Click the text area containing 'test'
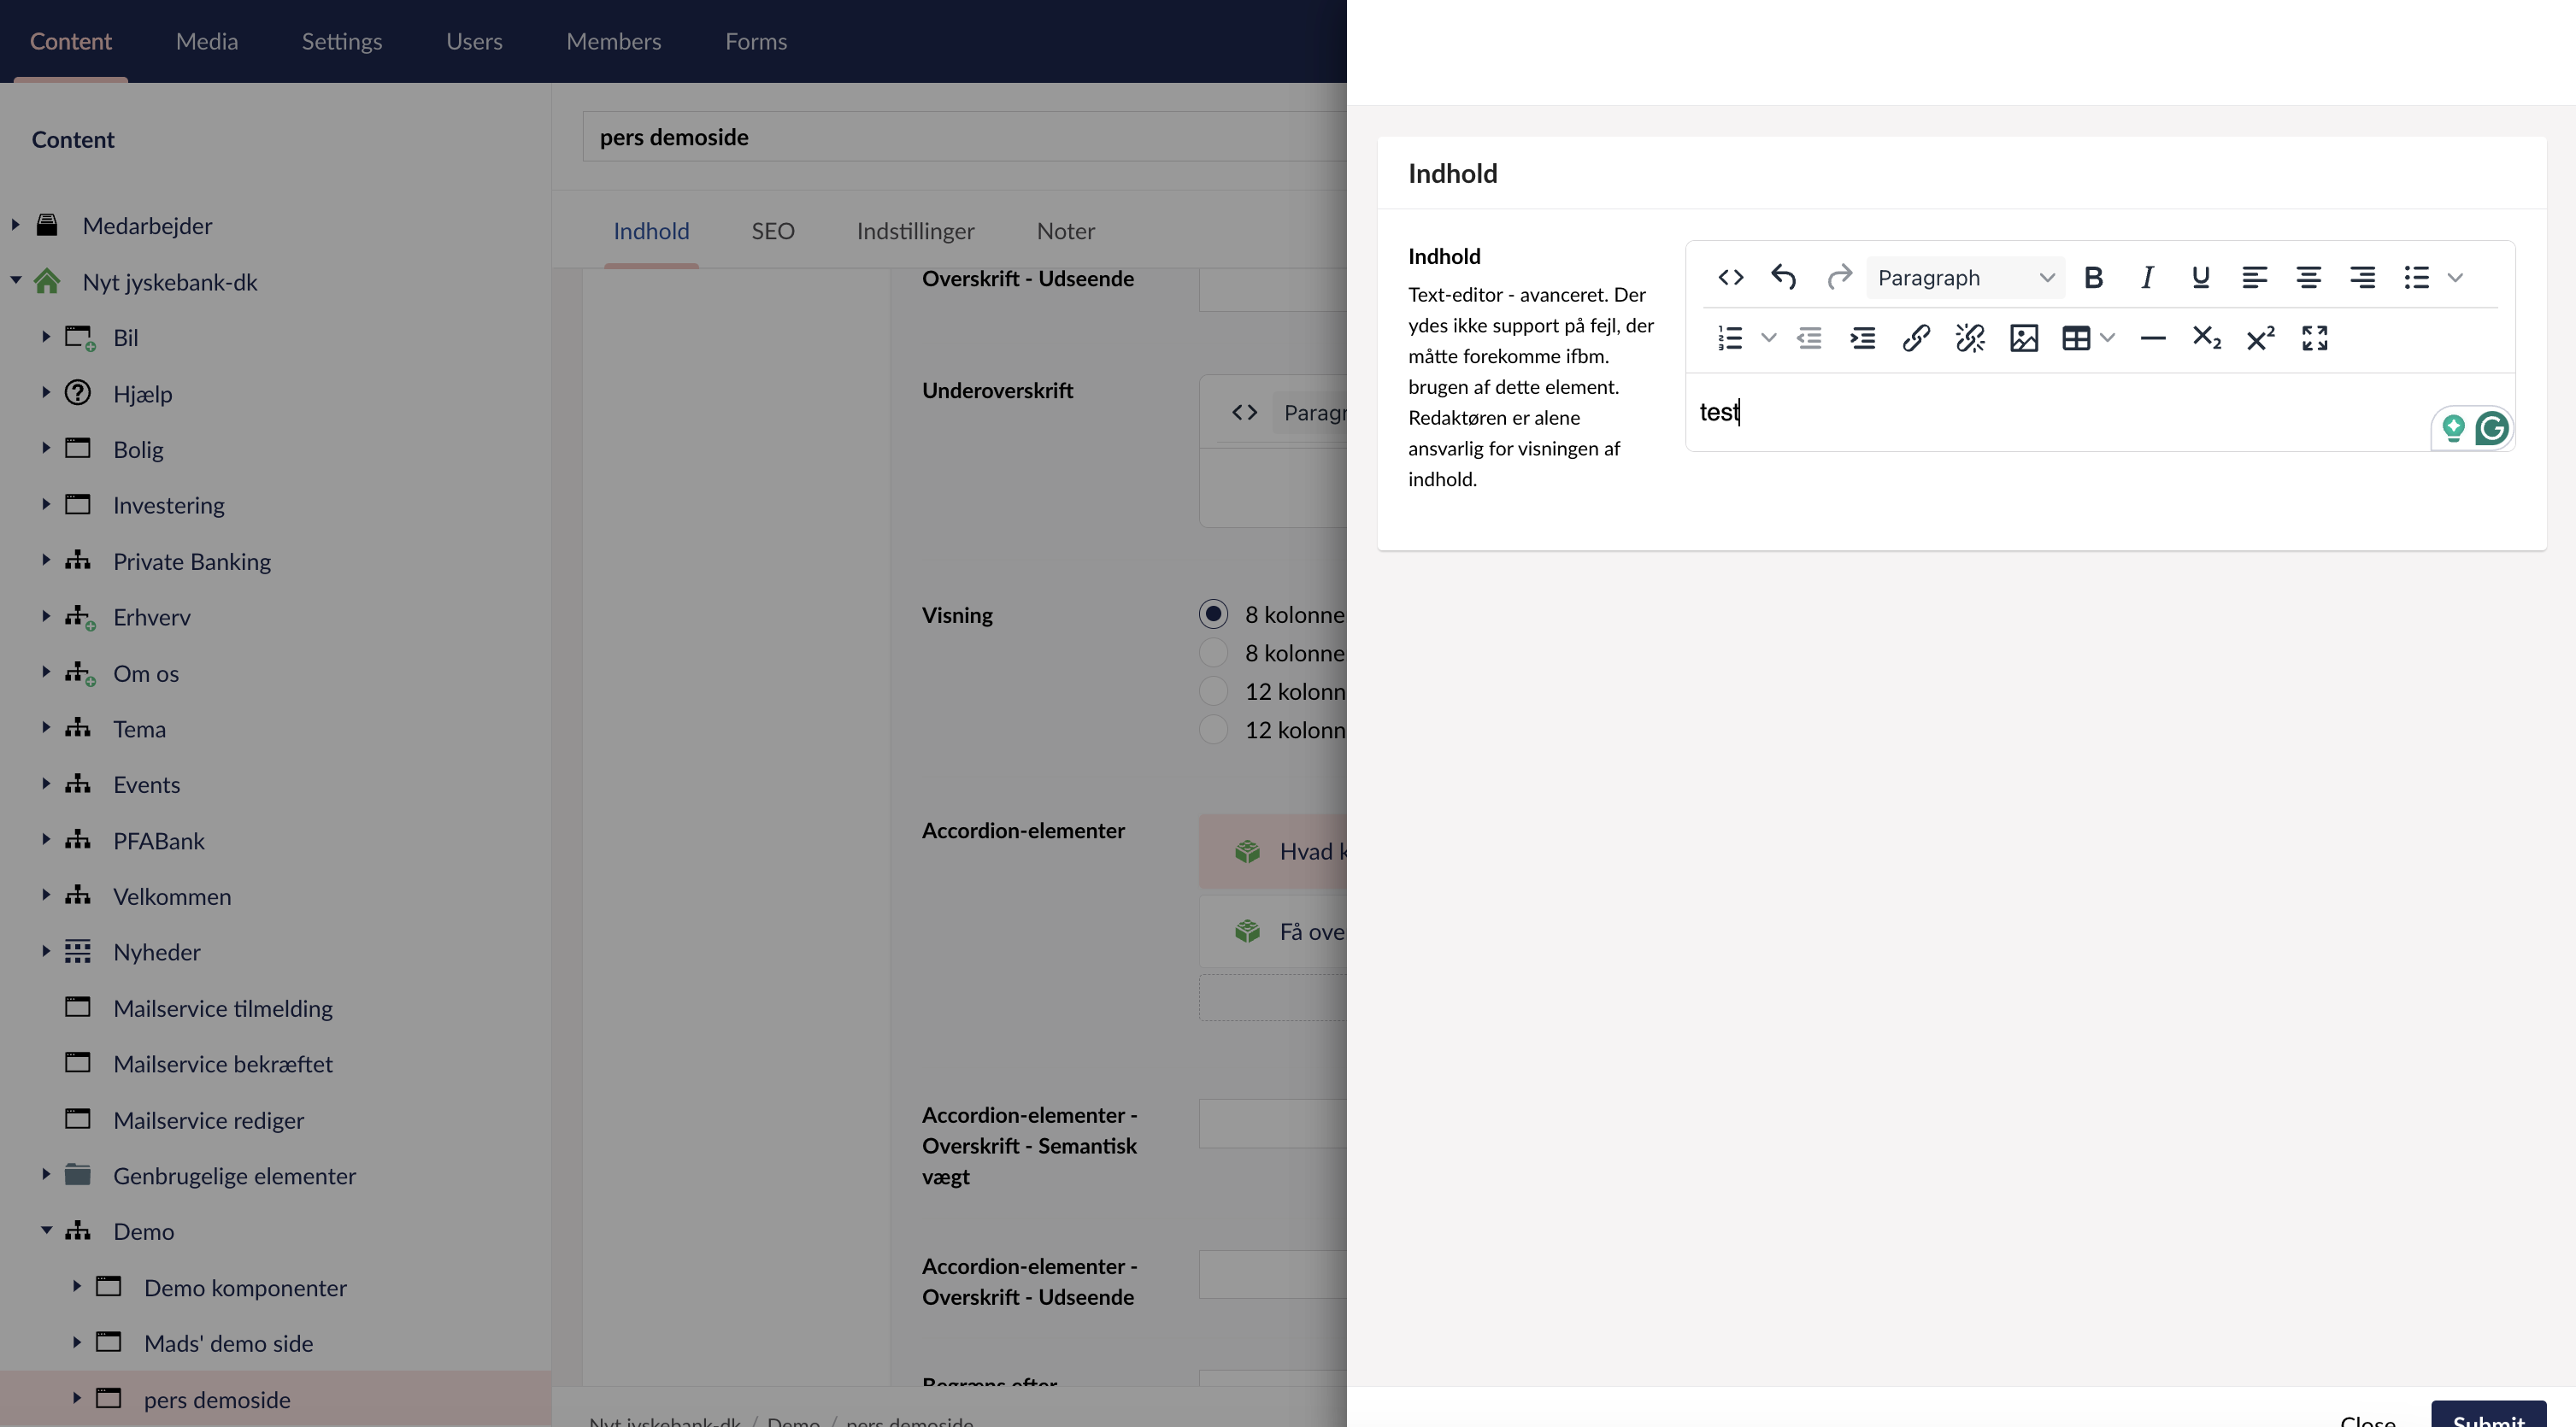The image size is (2576, 1427). 2100,412
